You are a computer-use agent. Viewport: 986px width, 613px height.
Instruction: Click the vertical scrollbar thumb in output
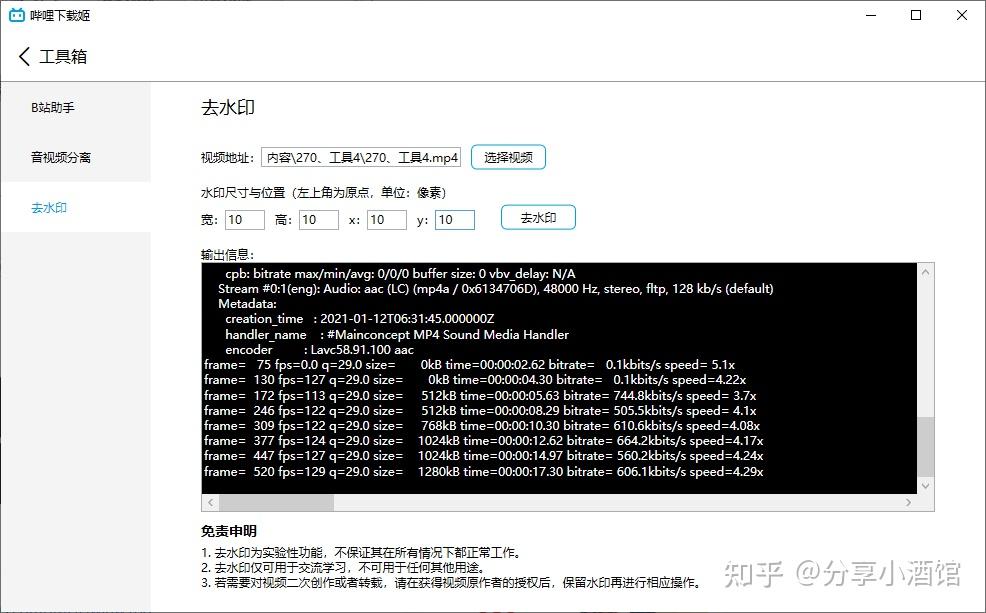[x=925, y=446]
